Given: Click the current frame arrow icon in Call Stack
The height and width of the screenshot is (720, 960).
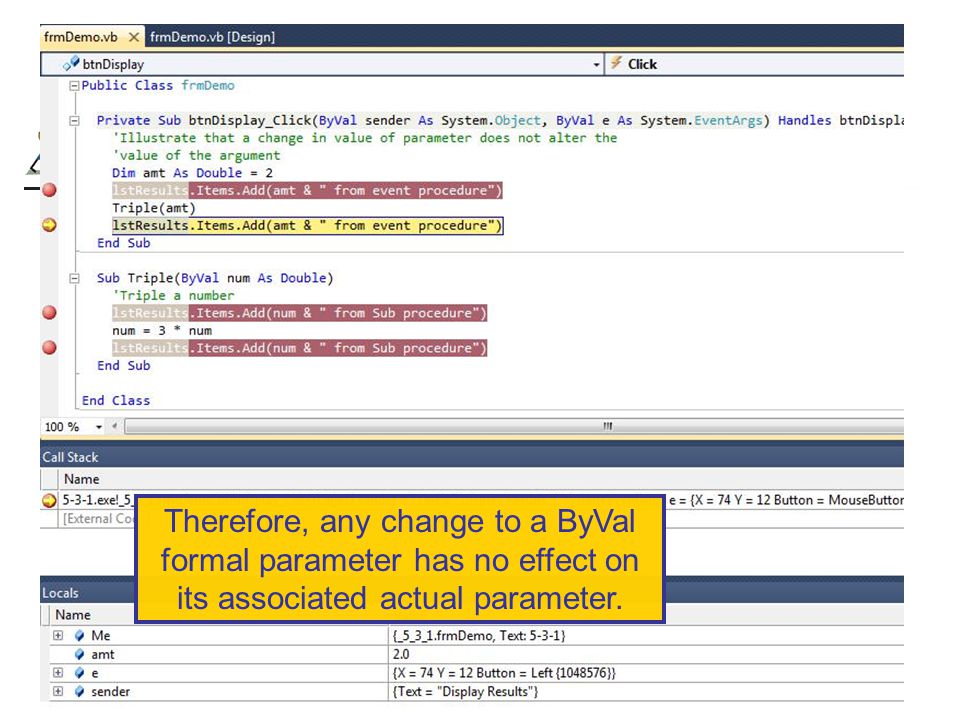Looking at the screenshot, I should tap(49, 501).
